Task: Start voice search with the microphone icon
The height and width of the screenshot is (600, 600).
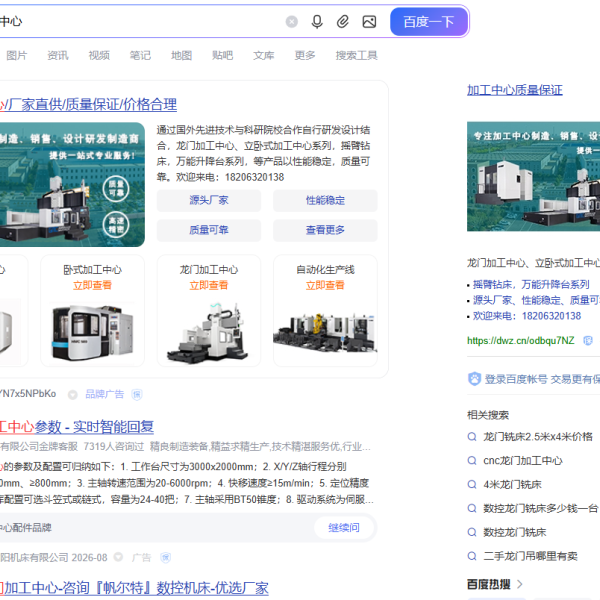Action: [x=317, y=22]
